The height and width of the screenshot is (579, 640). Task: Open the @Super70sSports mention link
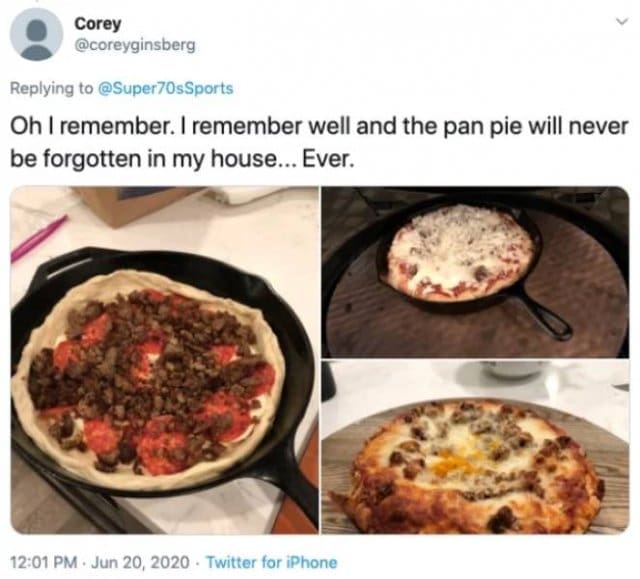[165, 88]
